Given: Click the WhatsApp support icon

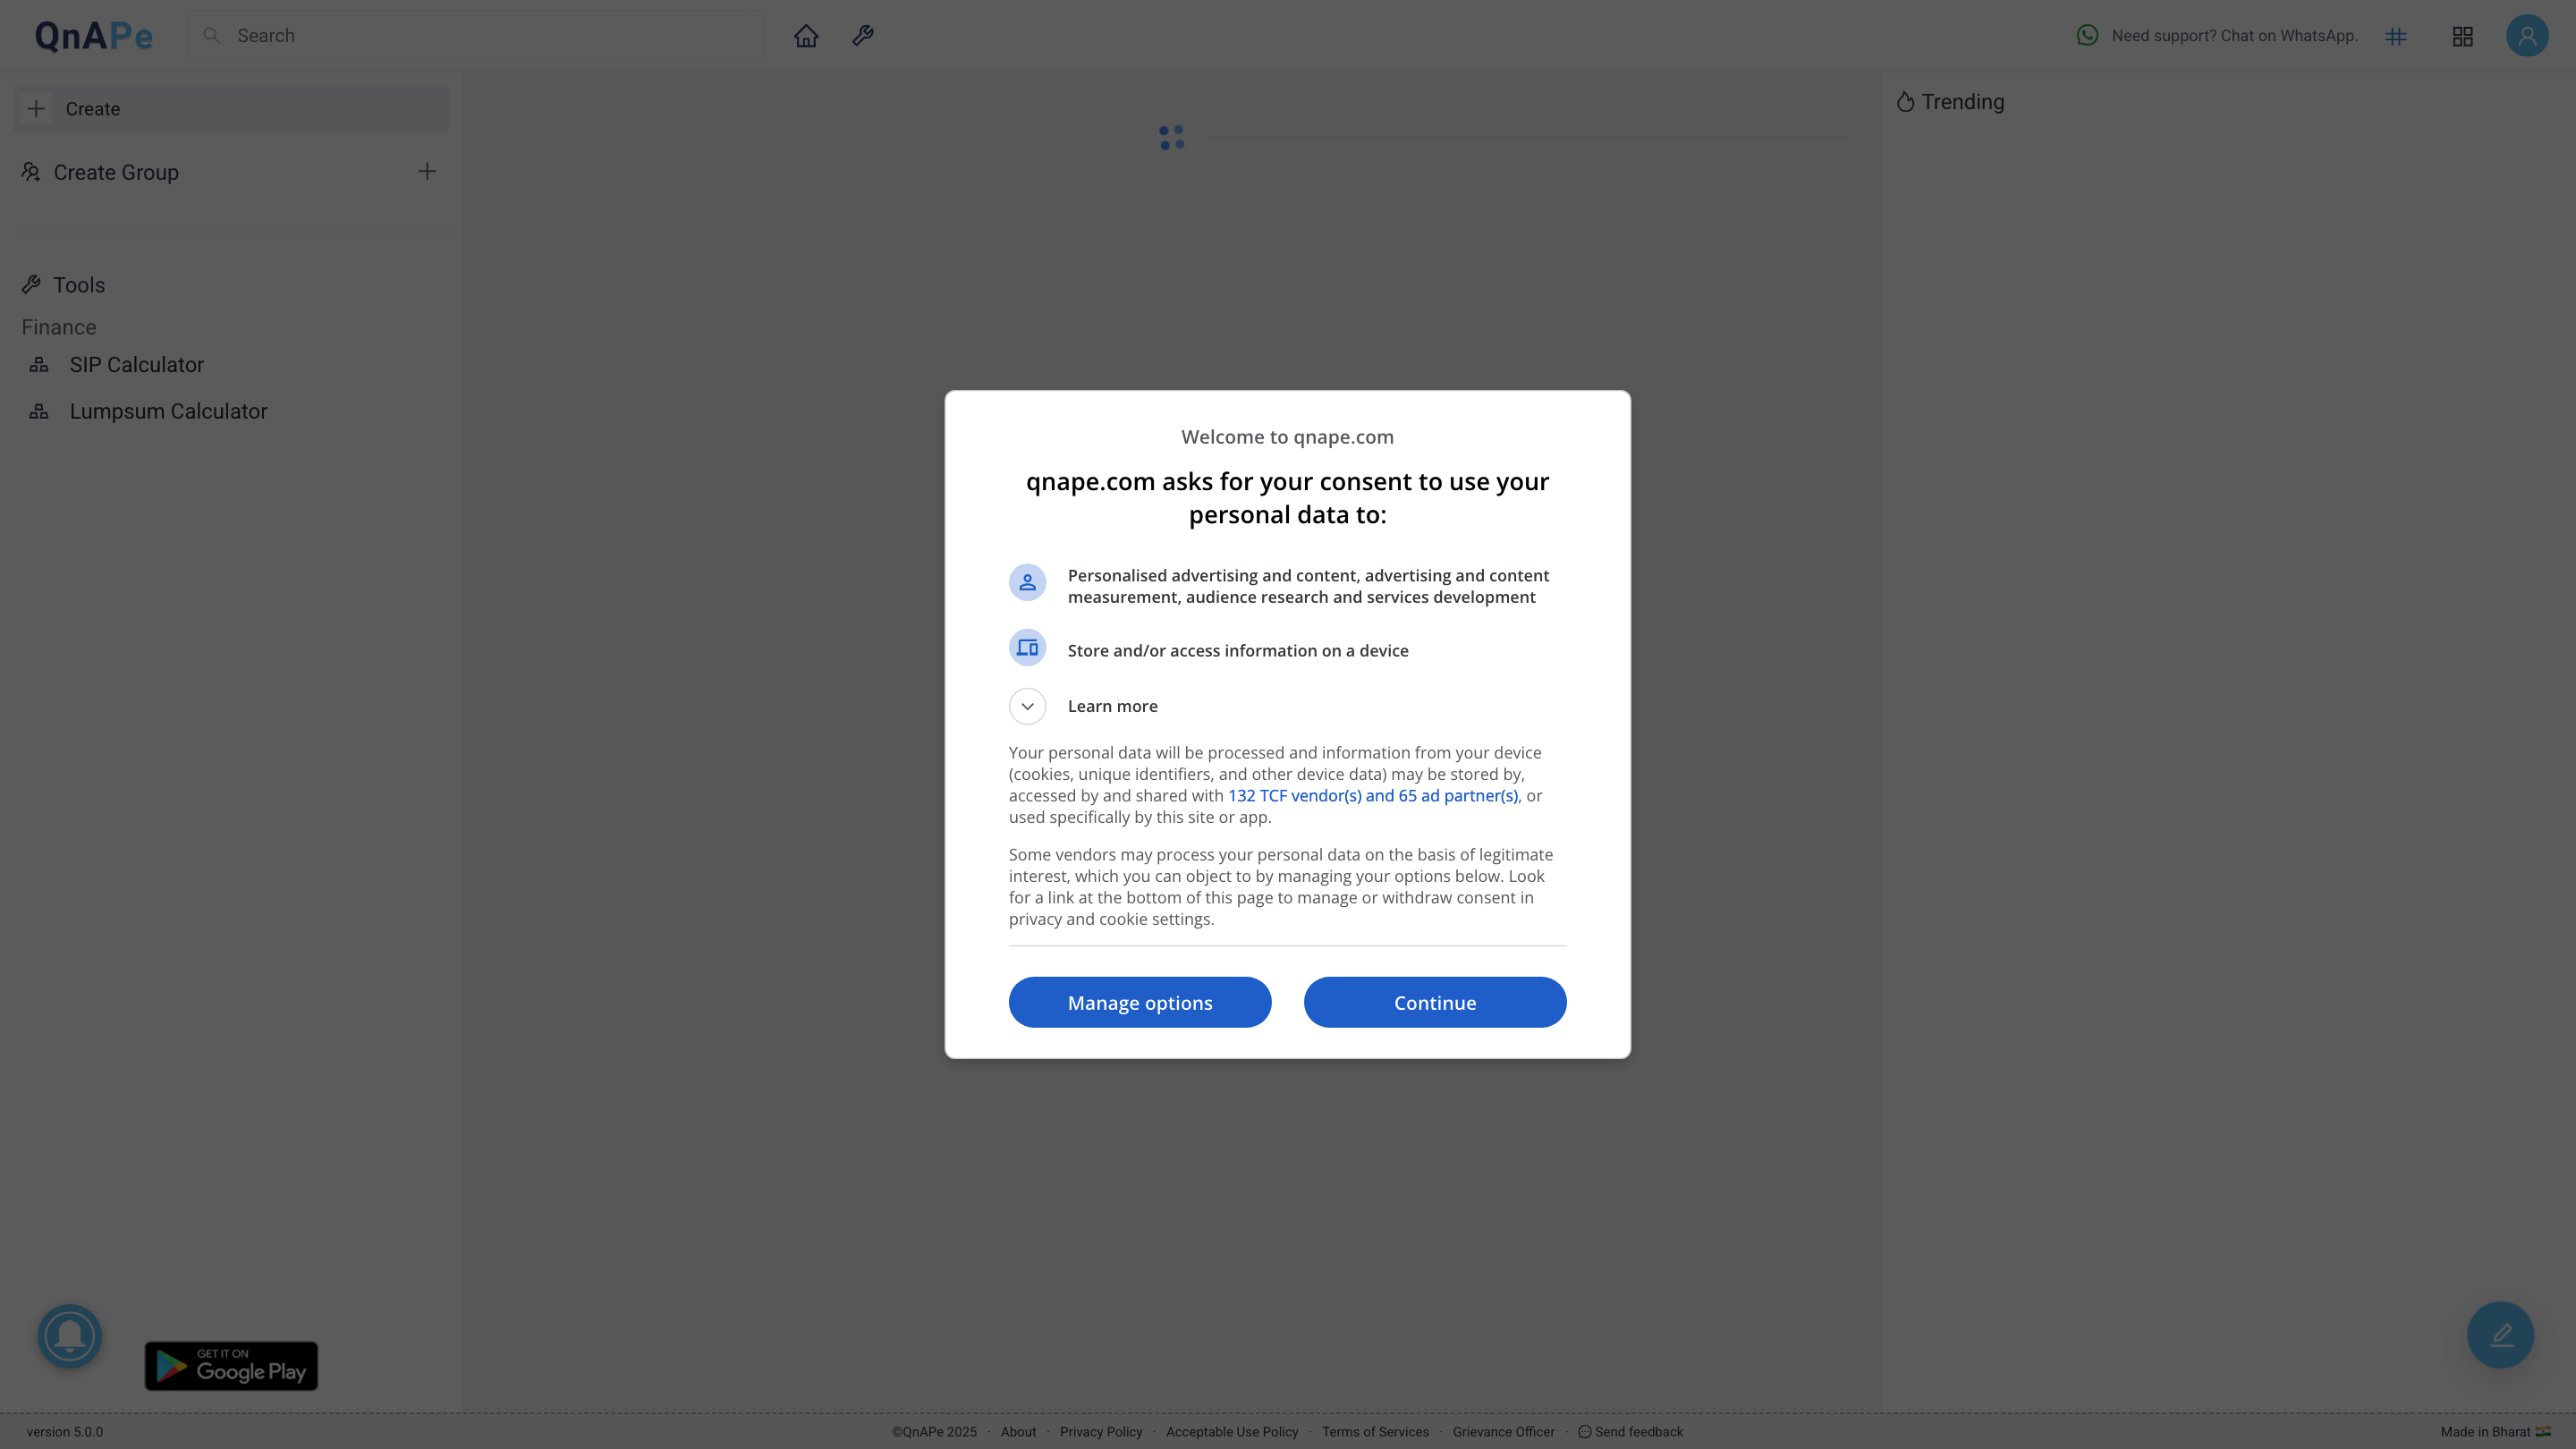Looking at the screenshot, I should (x=2087, y=36).
